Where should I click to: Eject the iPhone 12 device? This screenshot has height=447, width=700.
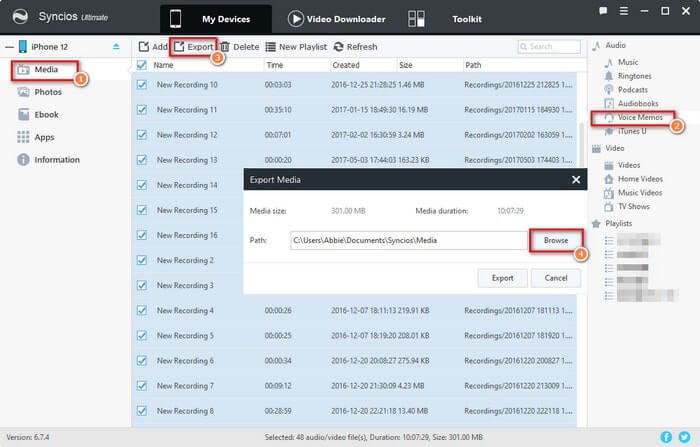click(x=116, y=46)
